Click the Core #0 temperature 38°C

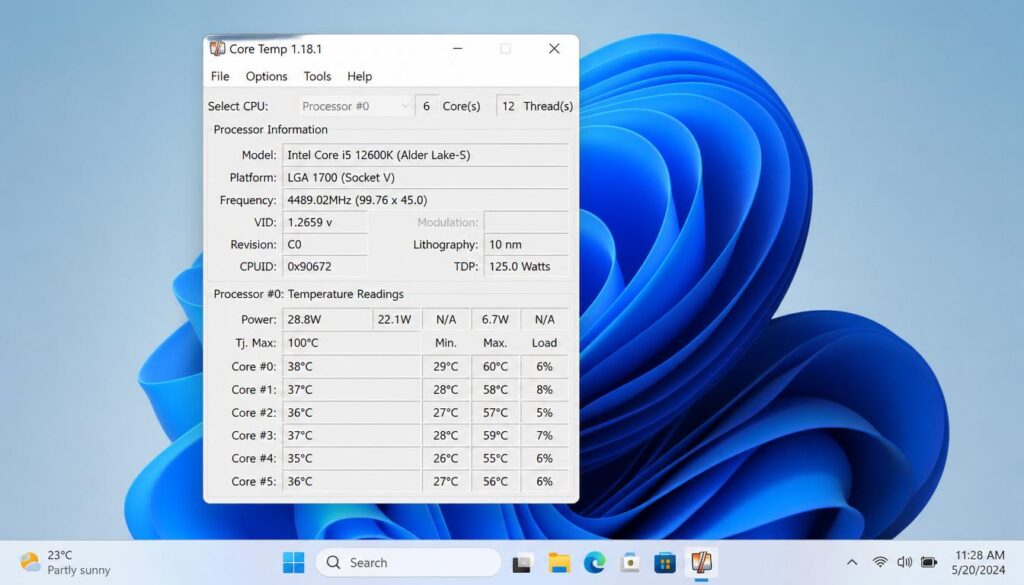click(351, 366)
